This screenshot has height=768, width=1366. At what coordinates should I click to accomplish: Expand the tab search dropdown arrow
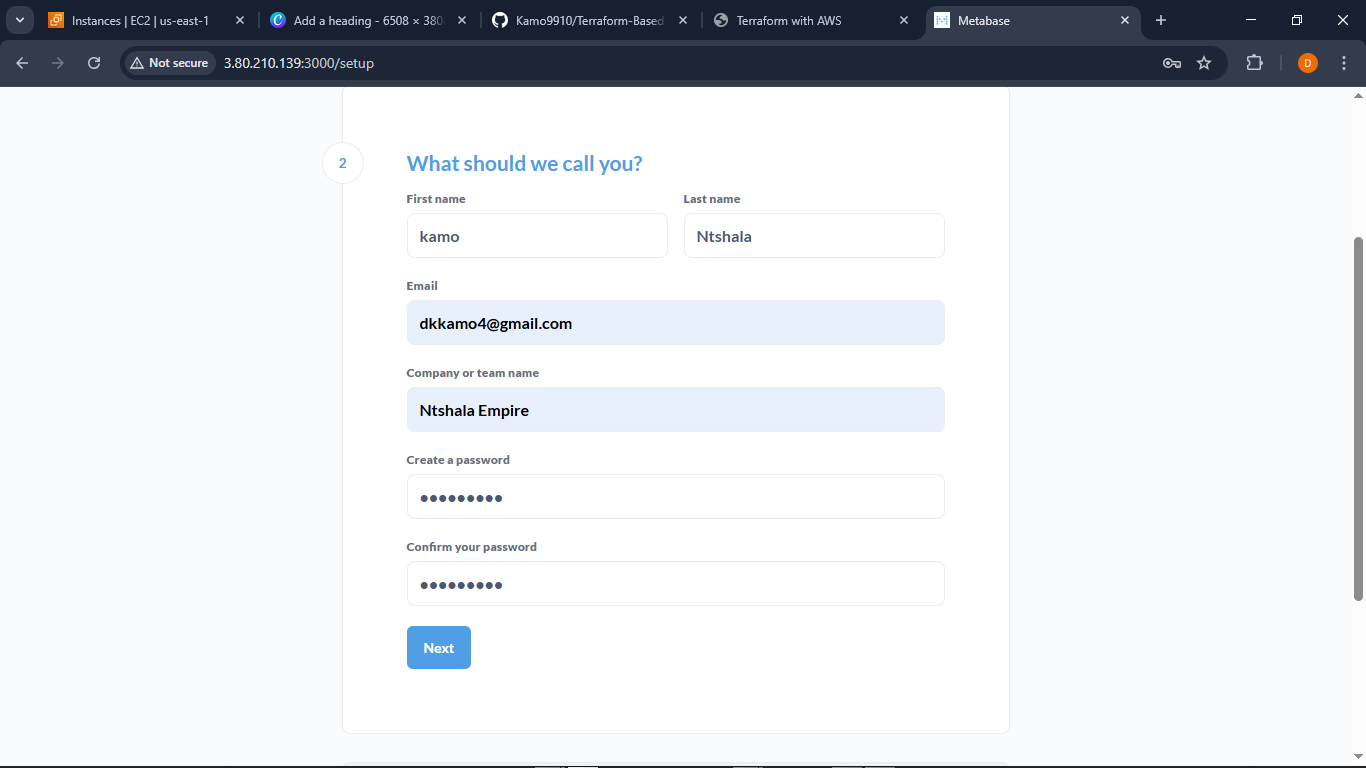coord(19,20)
